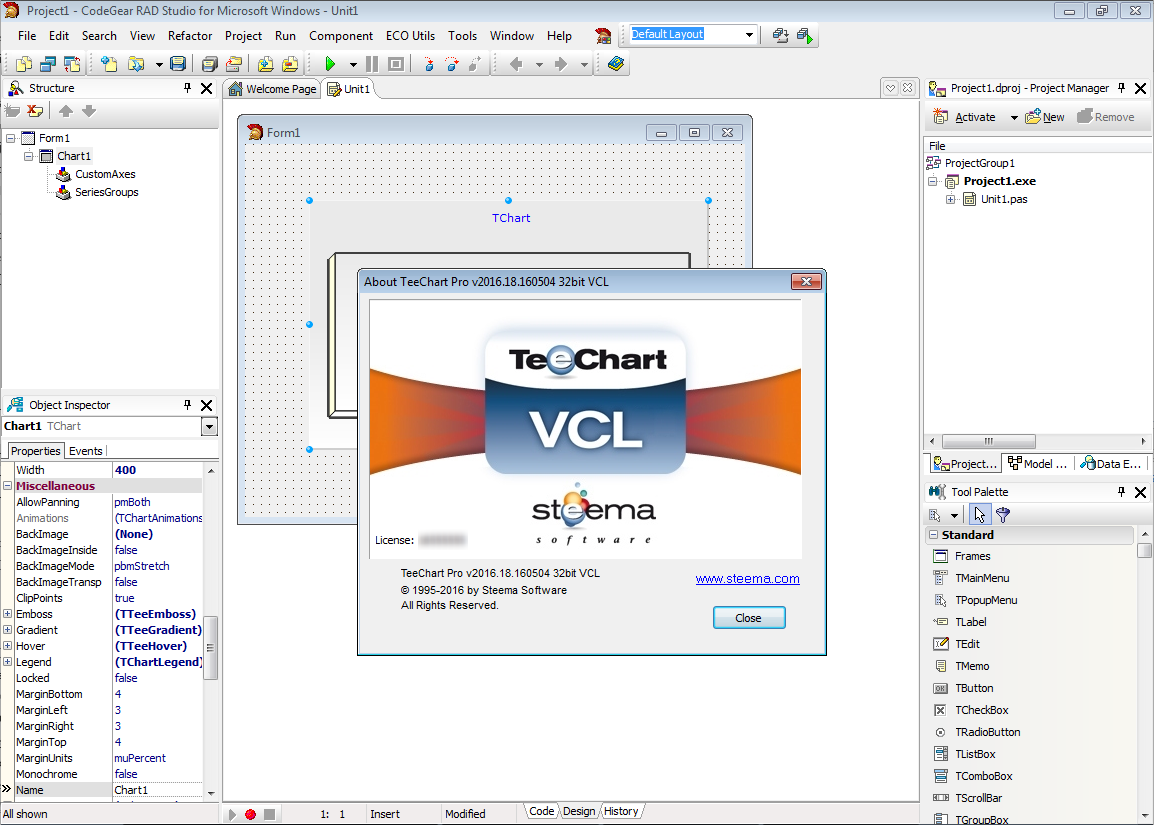Switch to the History tab

tap(621, 811)
